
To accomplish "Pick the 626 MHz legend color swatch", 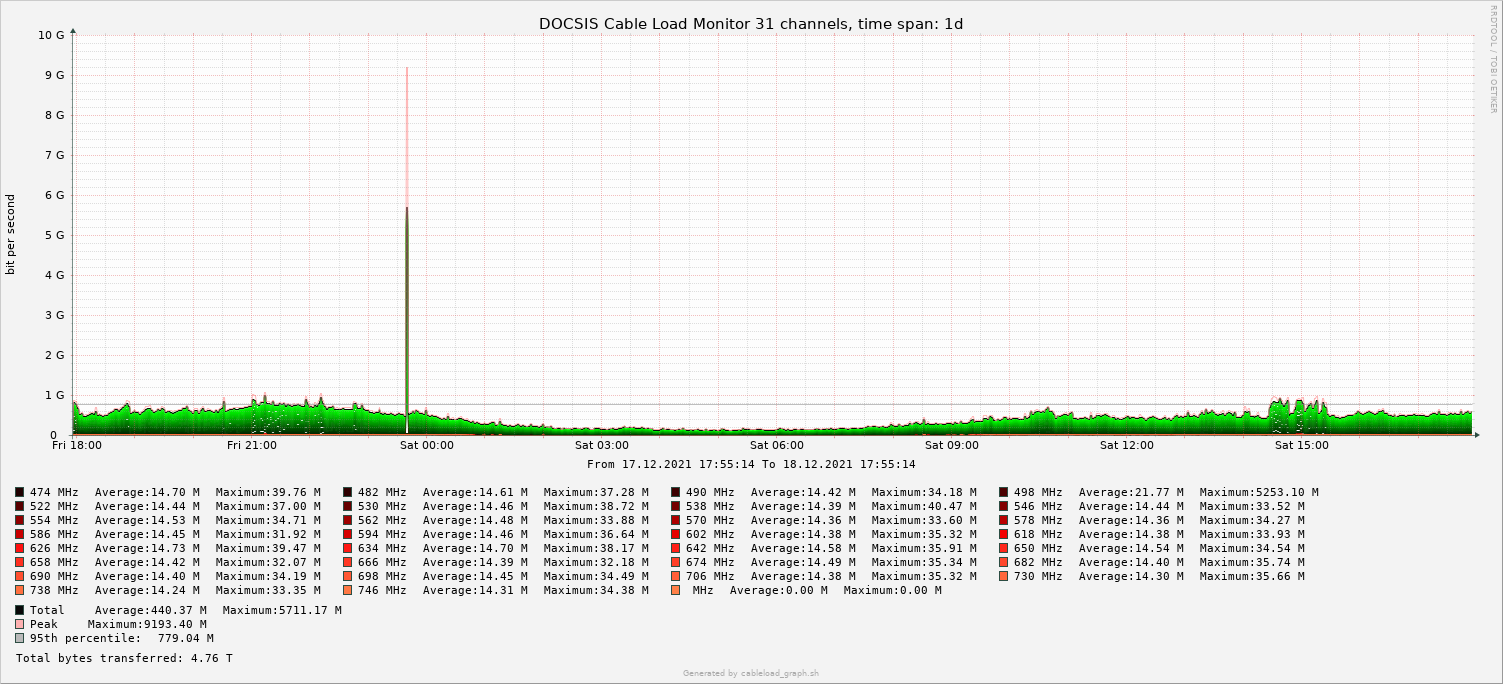I will (20, 548).
